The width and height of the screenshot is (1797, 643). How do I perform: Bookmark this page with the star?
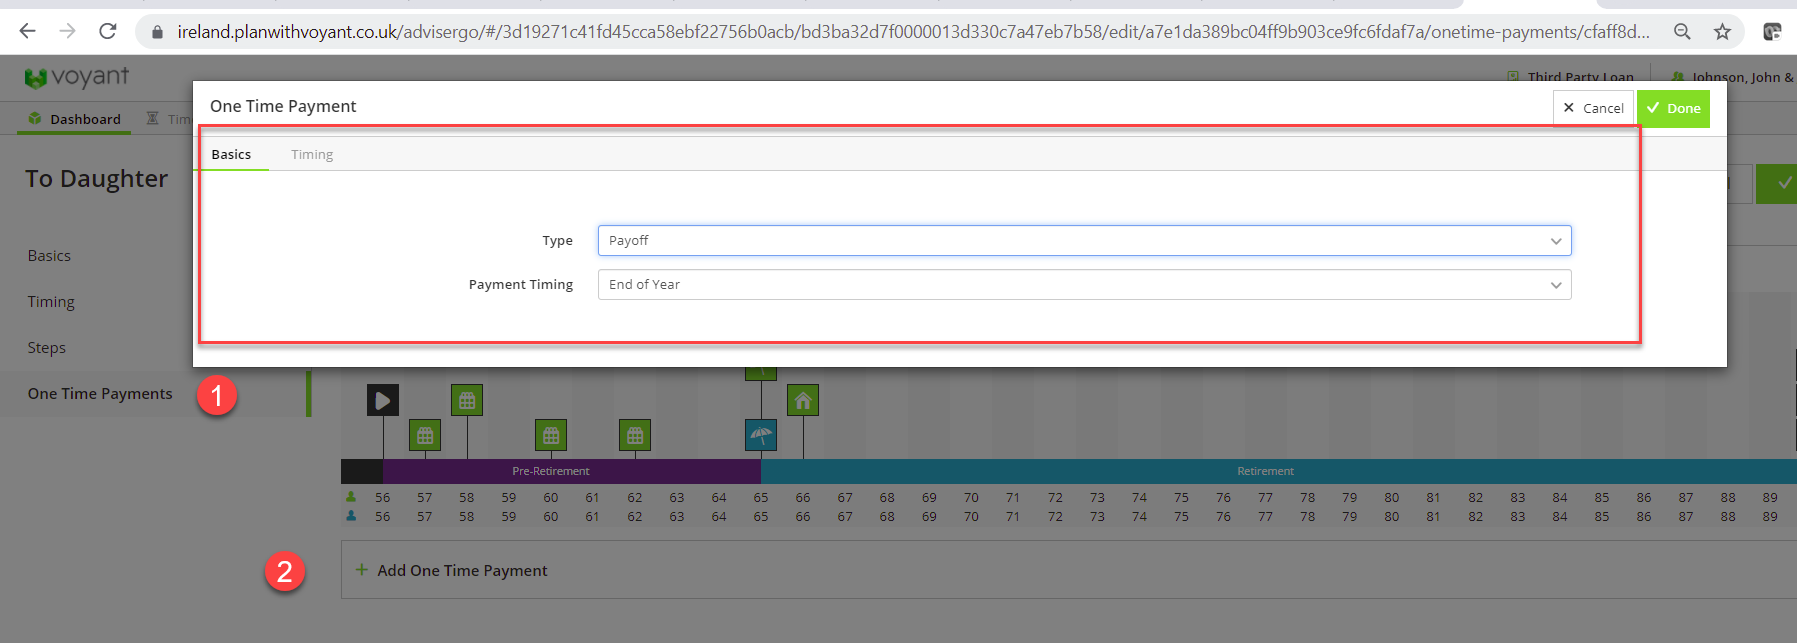click(1722, 32)
